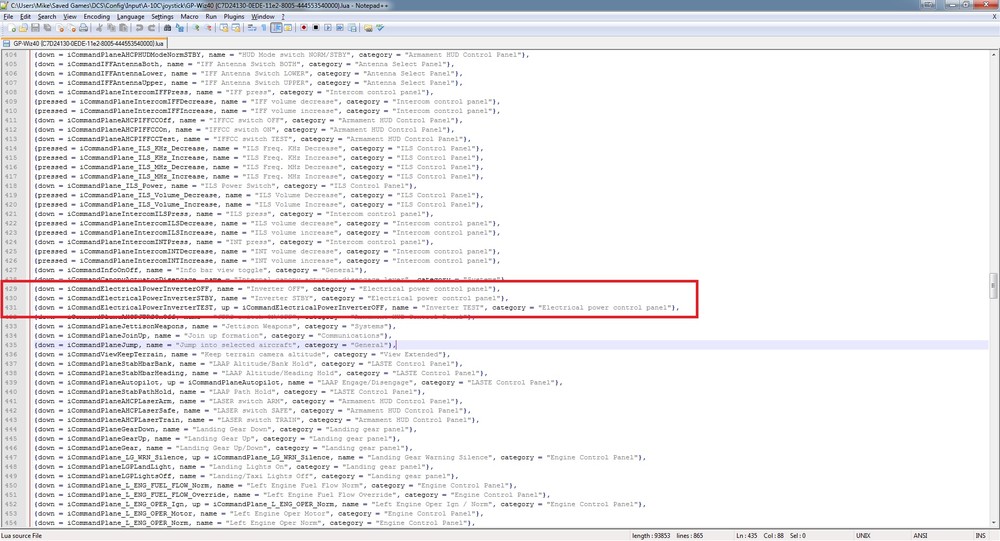Image resolution: width=1000 pixels, height=541 pixels.
Task: Click the 'Landing Gear Up' code line
Action: [215, 439]
